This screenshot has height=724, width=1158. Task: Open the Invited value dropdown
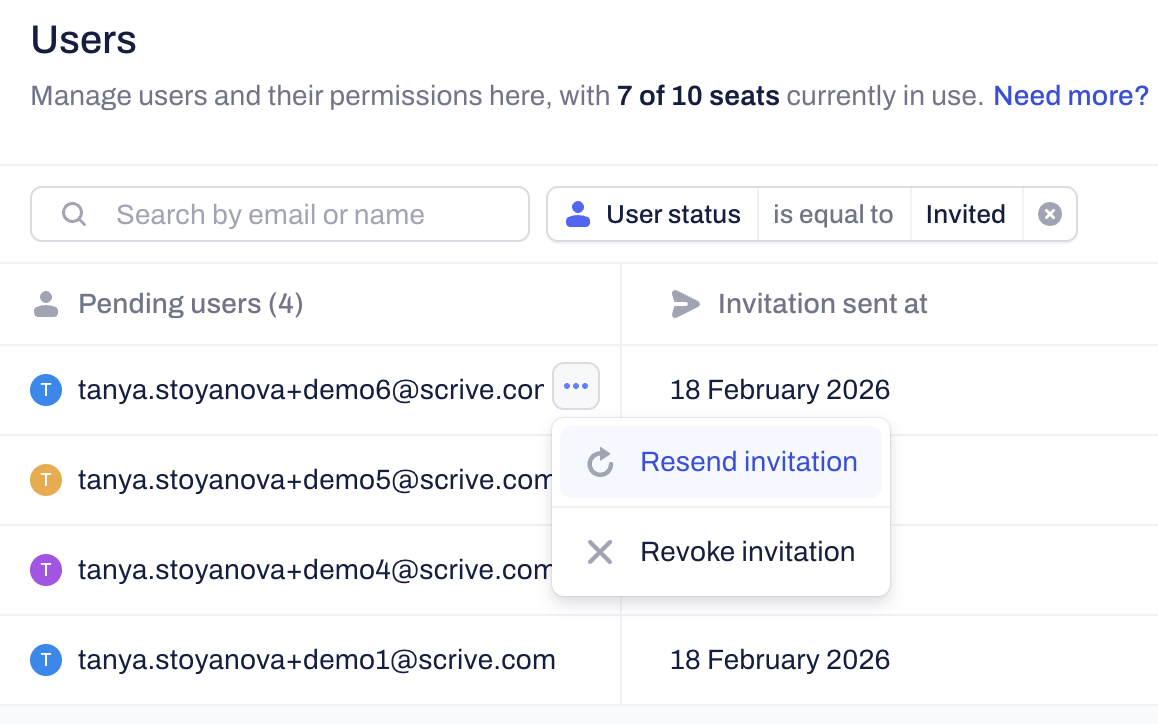(x=965, y=214)
